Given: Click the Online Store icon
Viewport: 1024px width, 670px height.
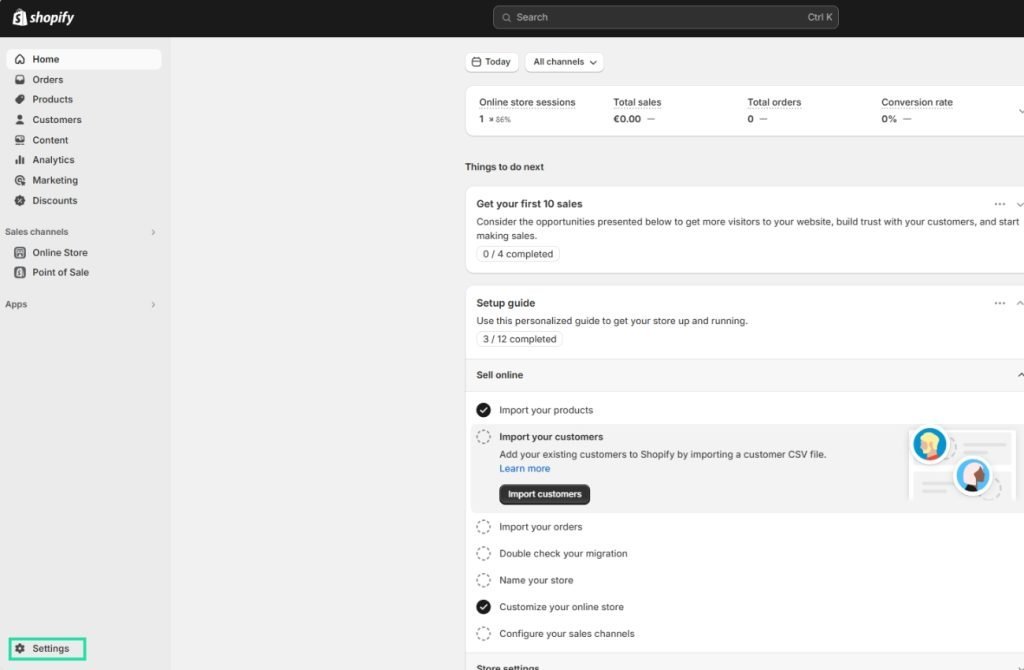Looking at the screenshot, I should click(x=20, y=252).
